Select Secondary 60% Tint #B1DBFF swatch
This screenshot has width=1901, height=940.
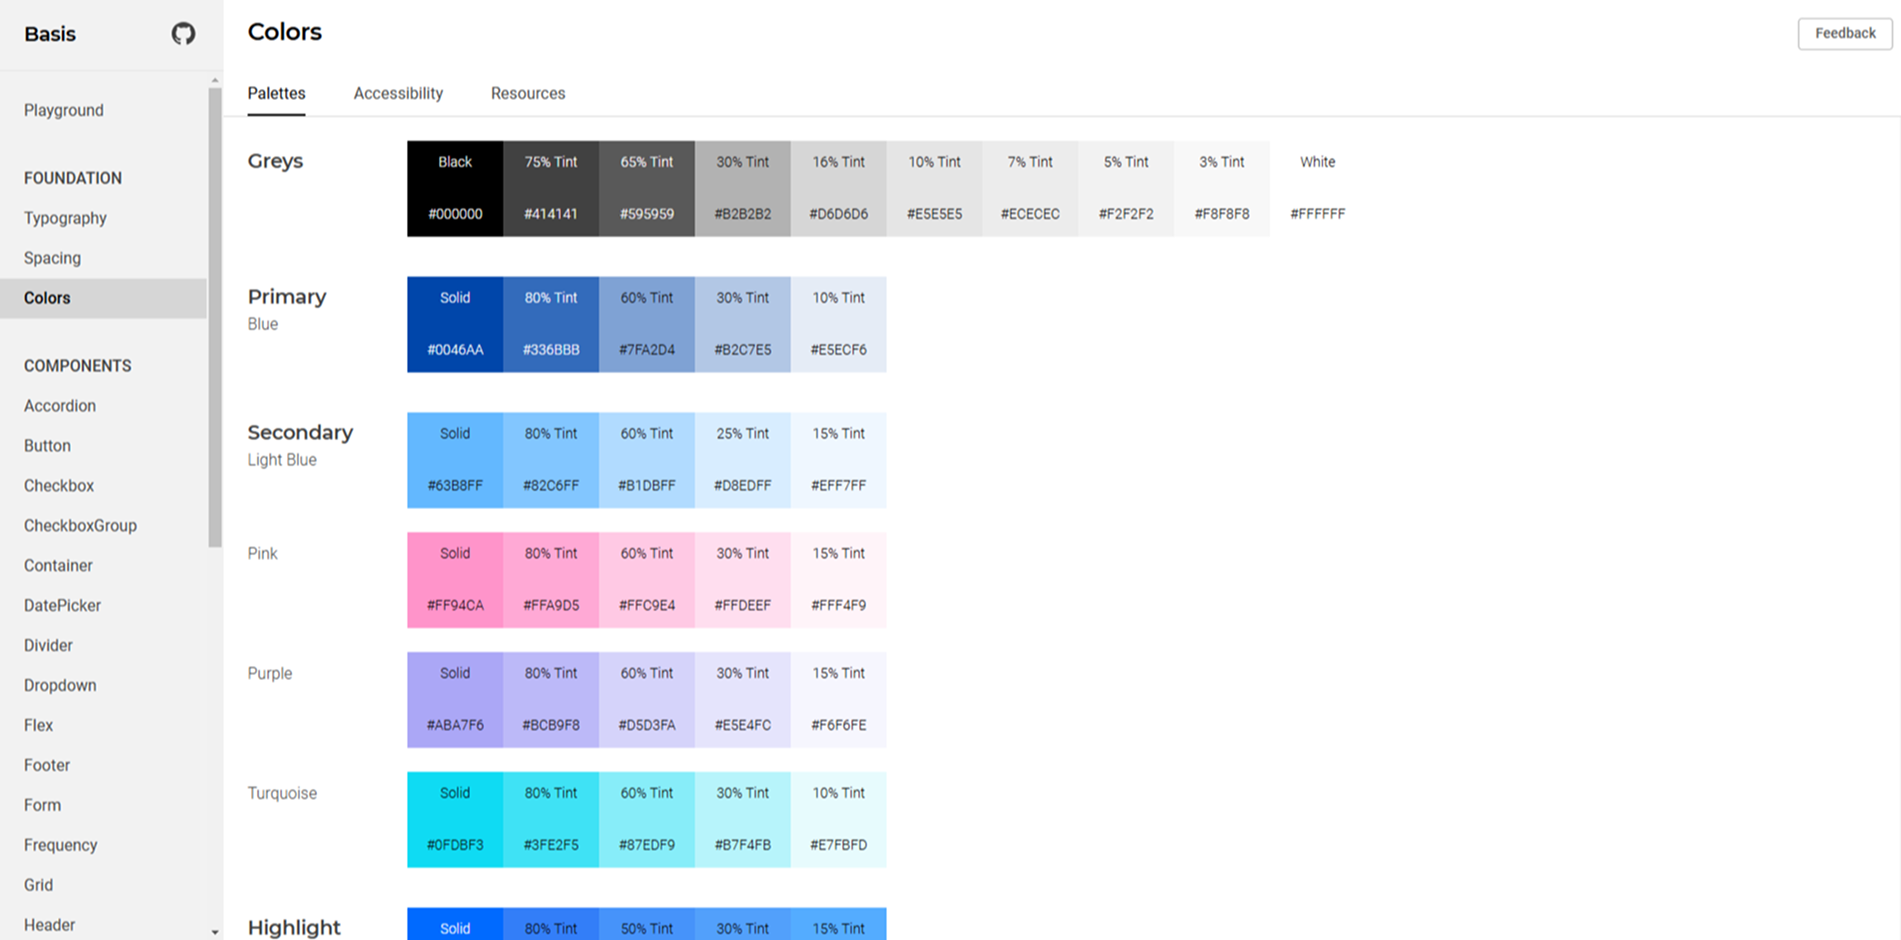point(647,461)
